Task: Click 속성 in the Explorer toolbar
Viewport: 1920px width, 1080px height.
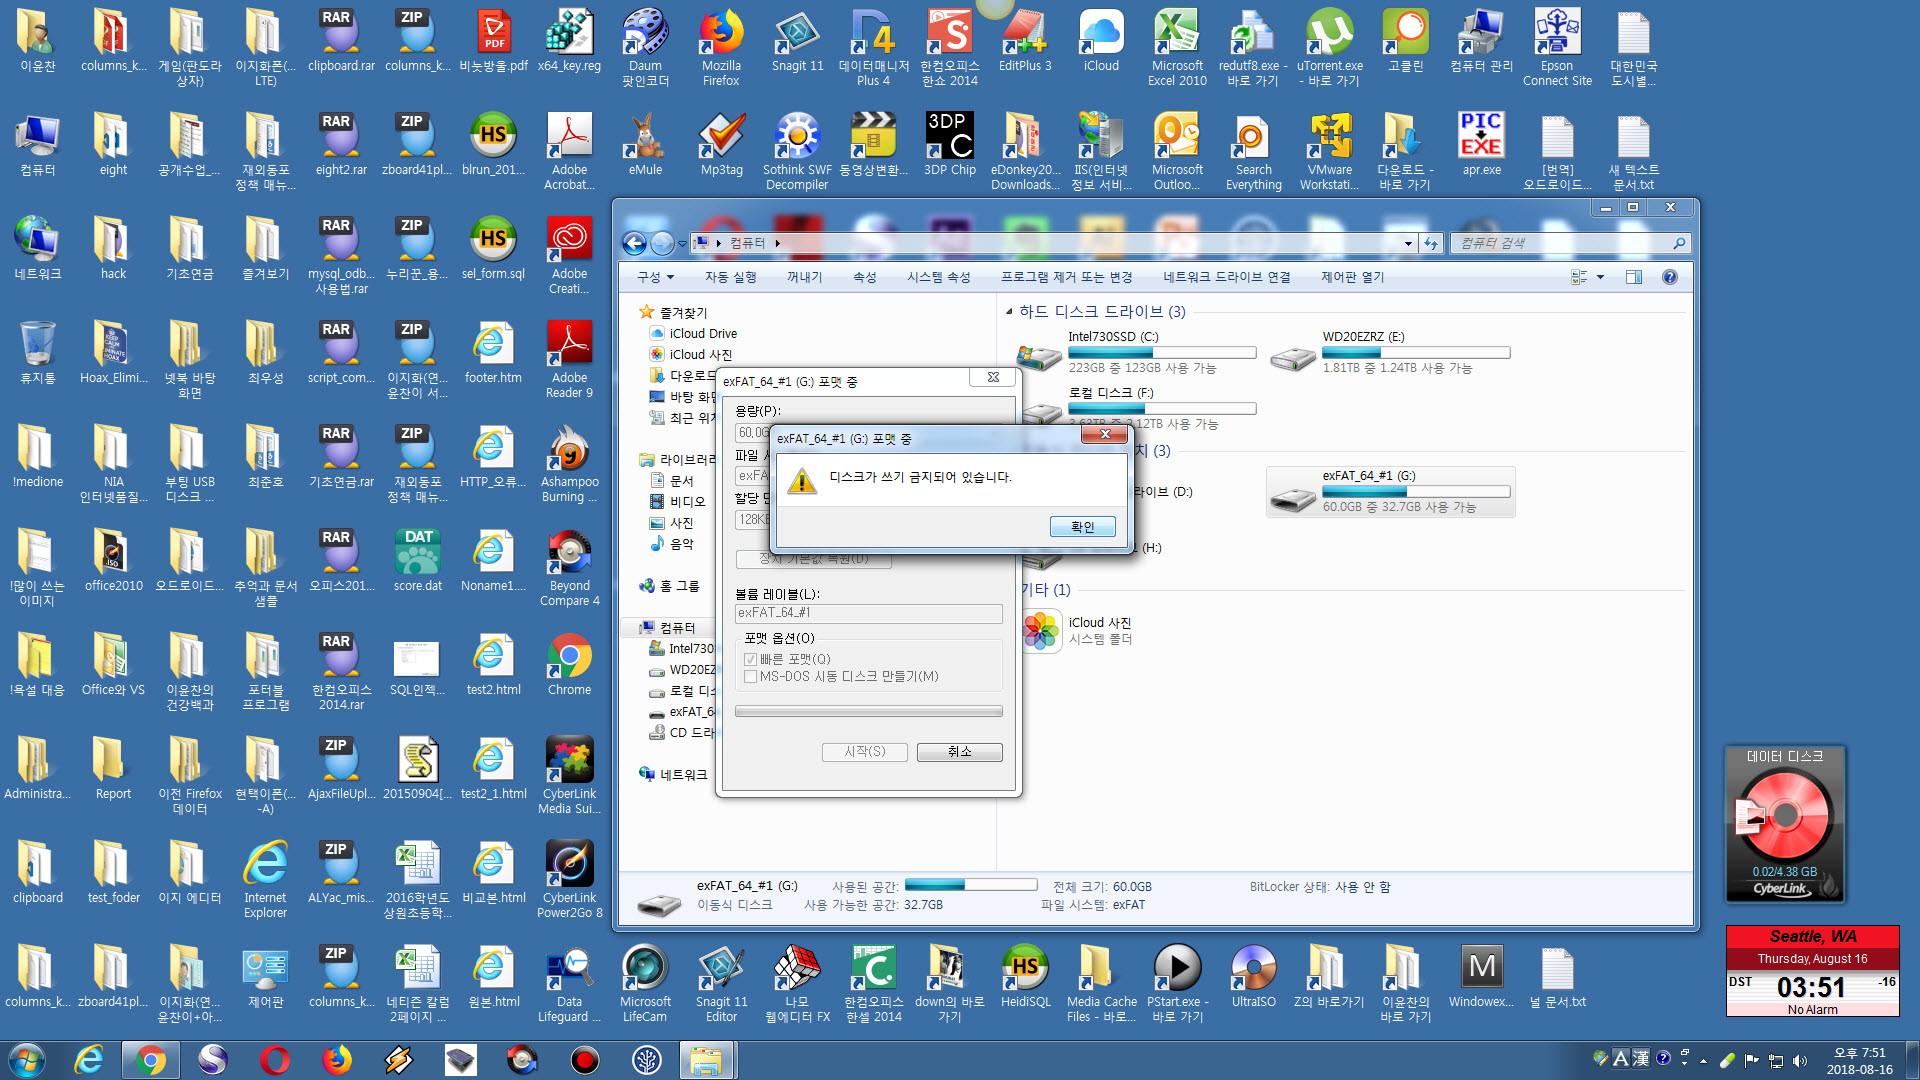Action: point(865,277)
